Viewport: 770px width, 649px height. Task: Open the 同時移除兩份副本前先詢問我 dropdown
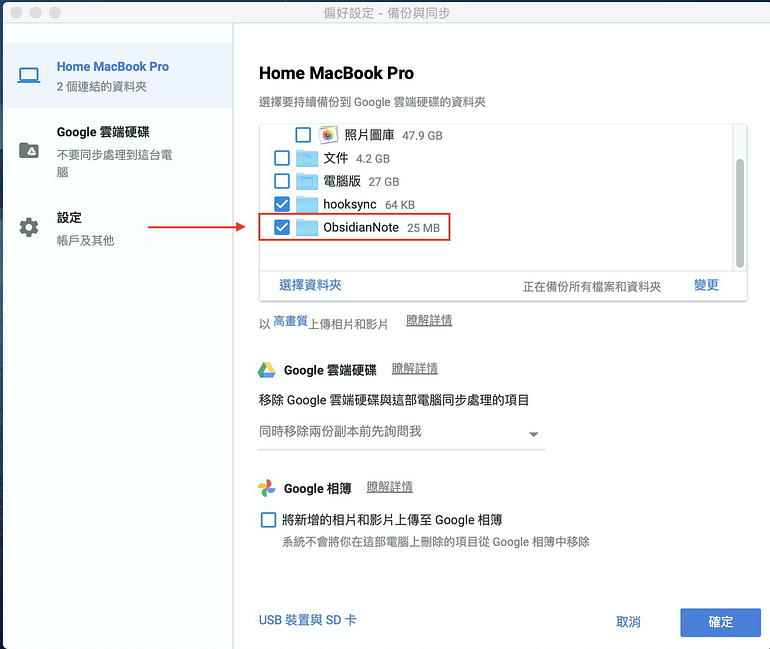click(x=401, y=433)
